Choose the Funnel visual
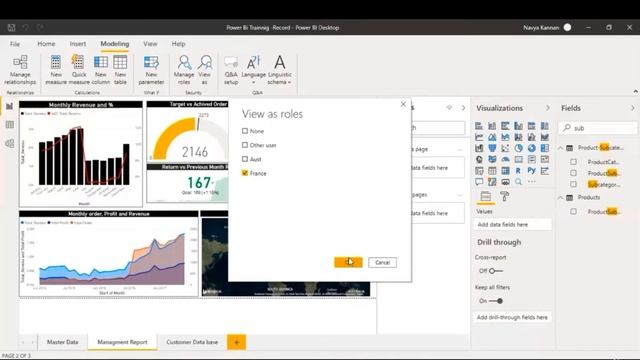The height and width of the screenshot is (360, 640). click(x=492, y=148)
